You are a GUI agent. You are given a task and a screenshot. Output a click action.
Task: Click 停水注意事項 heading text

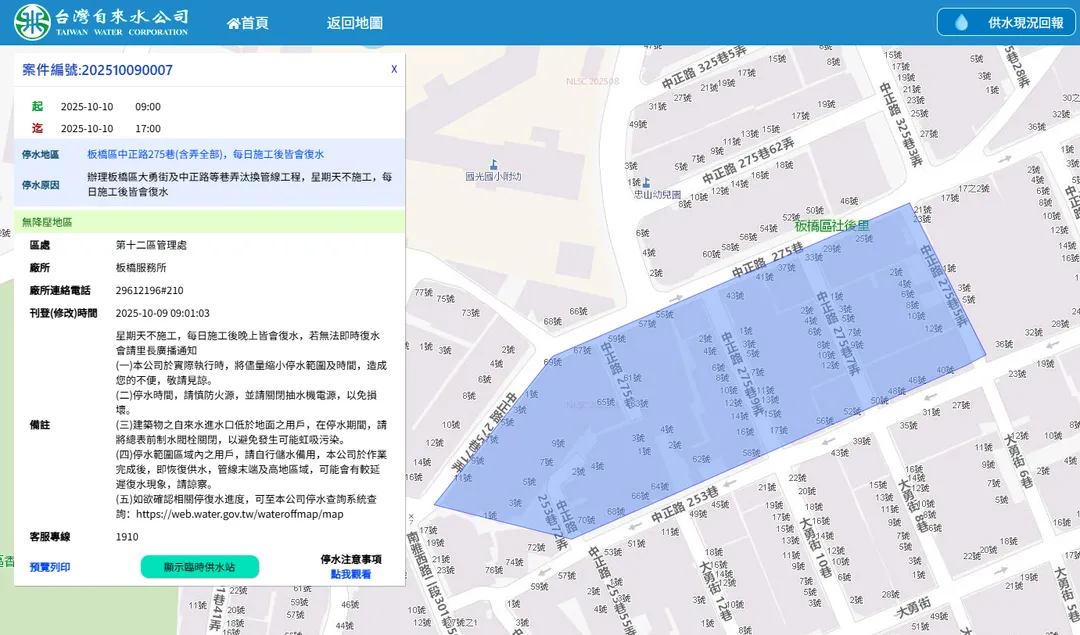[351, 559]
